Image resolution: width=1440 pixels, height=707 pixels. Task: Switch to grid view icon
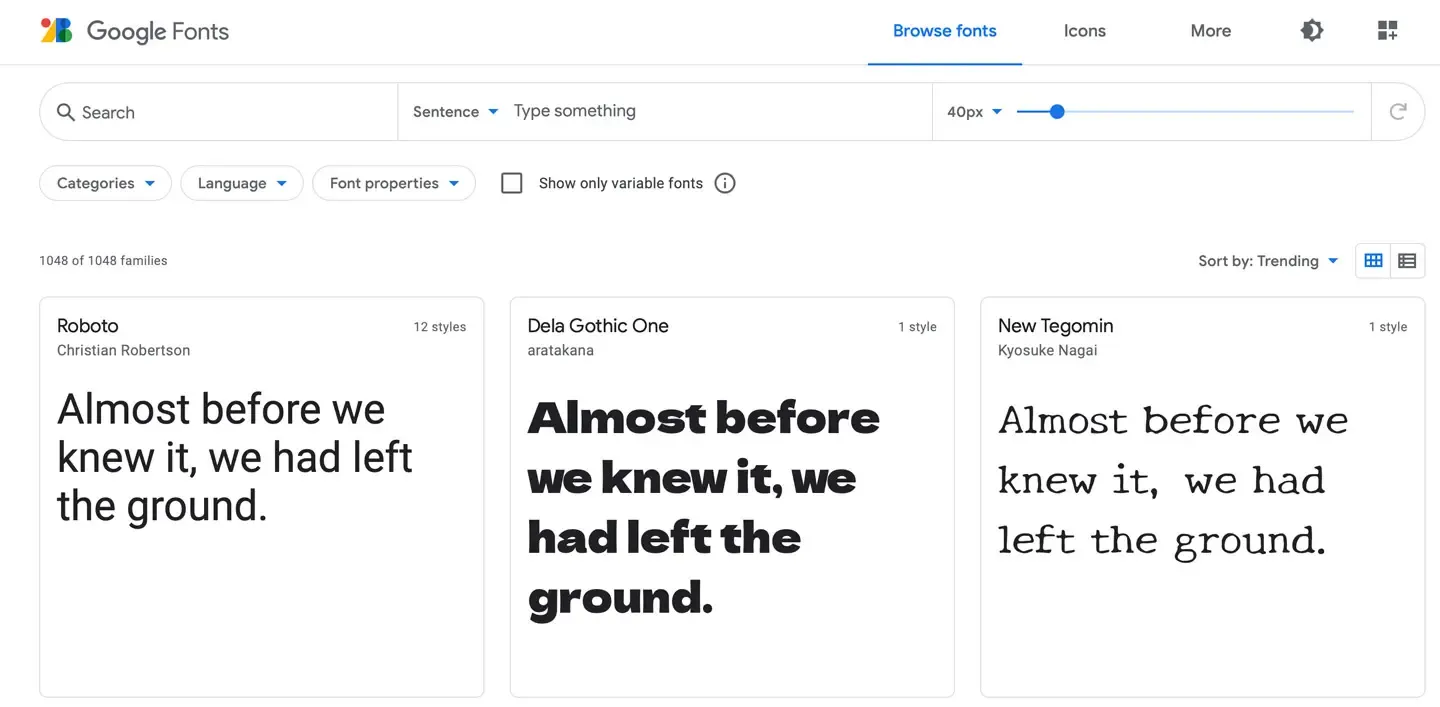point(1373,260)
